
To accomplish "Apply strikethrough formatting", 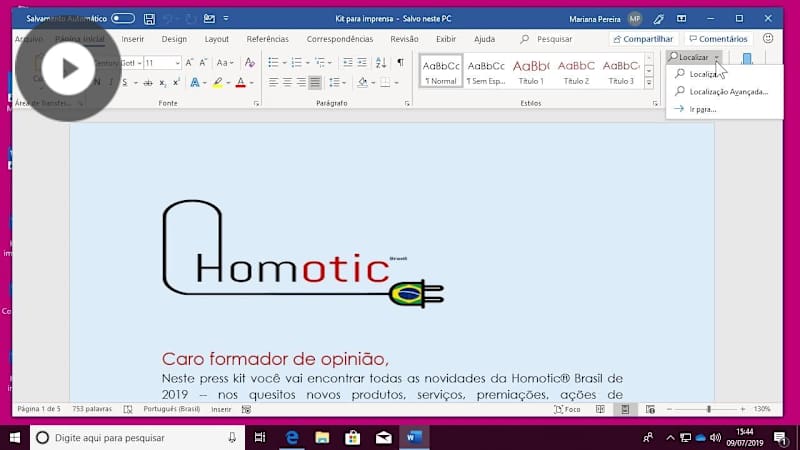I will click(148, 83).
